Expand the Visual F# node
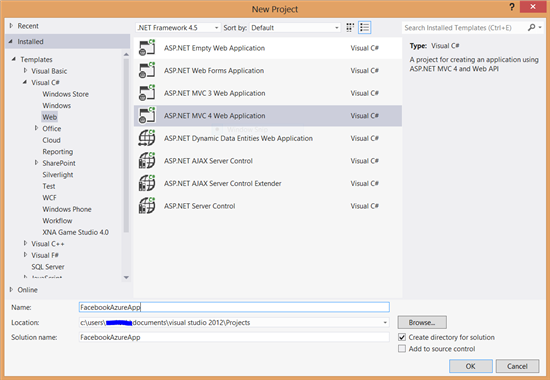The width and height of the screenshot is (550, 380). pos(25,255)
